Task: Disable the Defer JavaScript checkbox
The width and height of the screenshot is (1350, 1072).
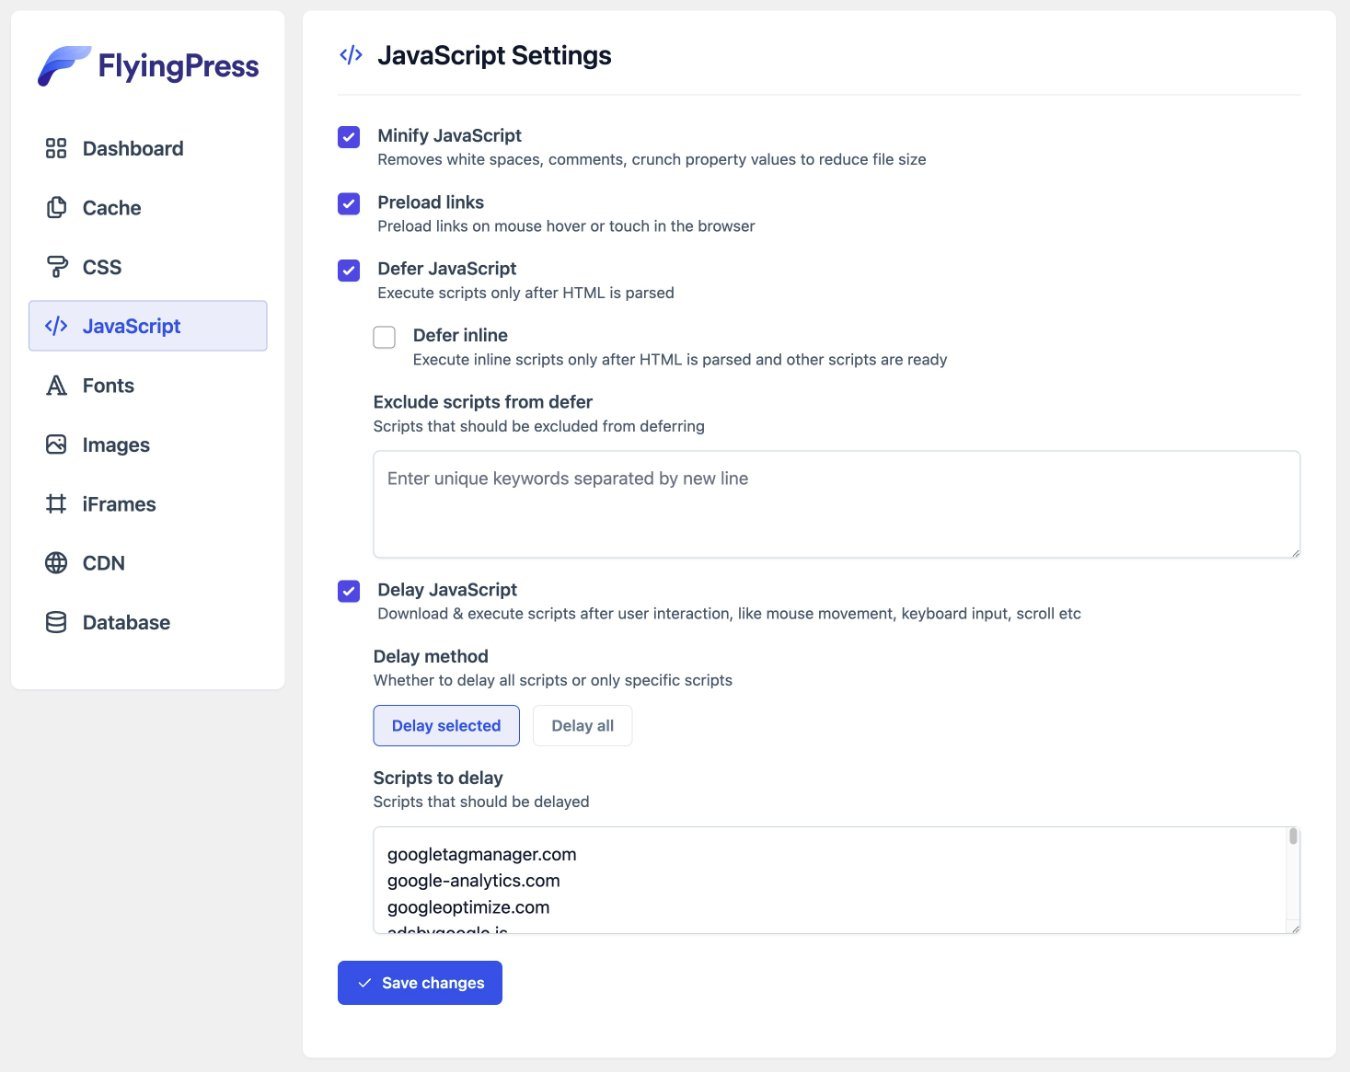Action: pyautogui.click(x=349, y=270)
